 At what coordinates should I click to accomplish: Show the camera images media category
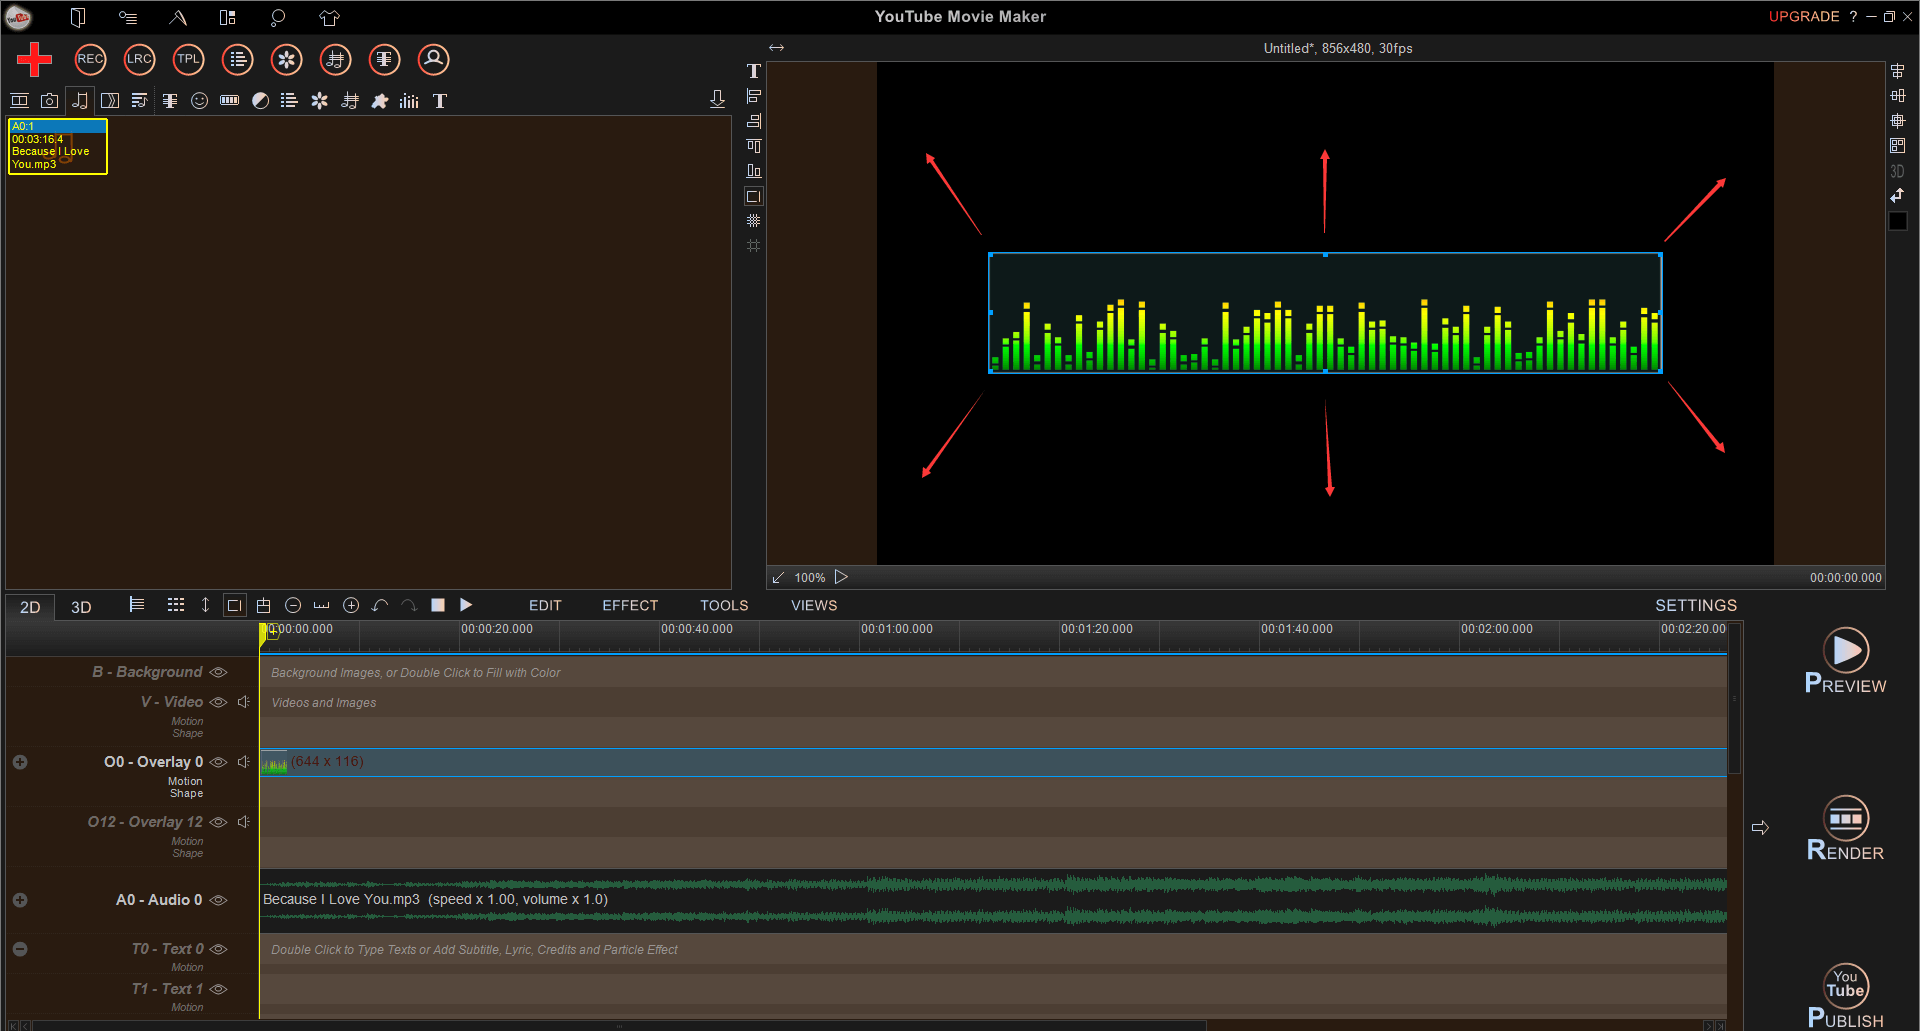49,101
